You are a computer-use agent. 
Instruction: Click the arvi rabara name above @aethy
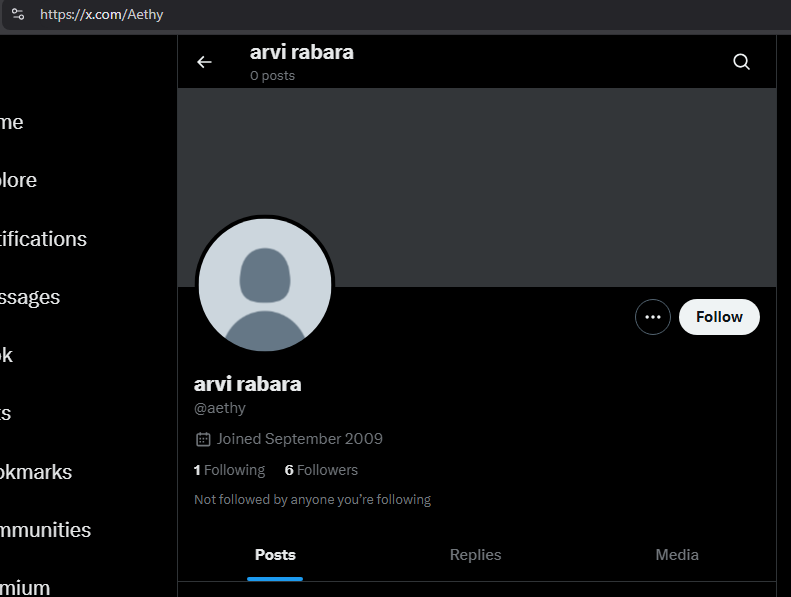(x=248, y=384)
